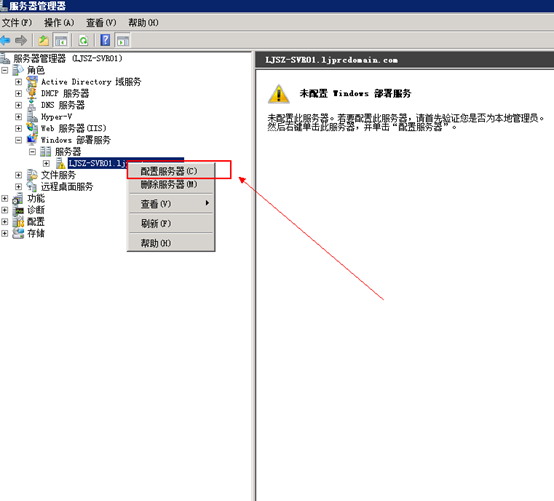Expand the 功能 node
554x501 pixels.
click(x=5, y=199)
